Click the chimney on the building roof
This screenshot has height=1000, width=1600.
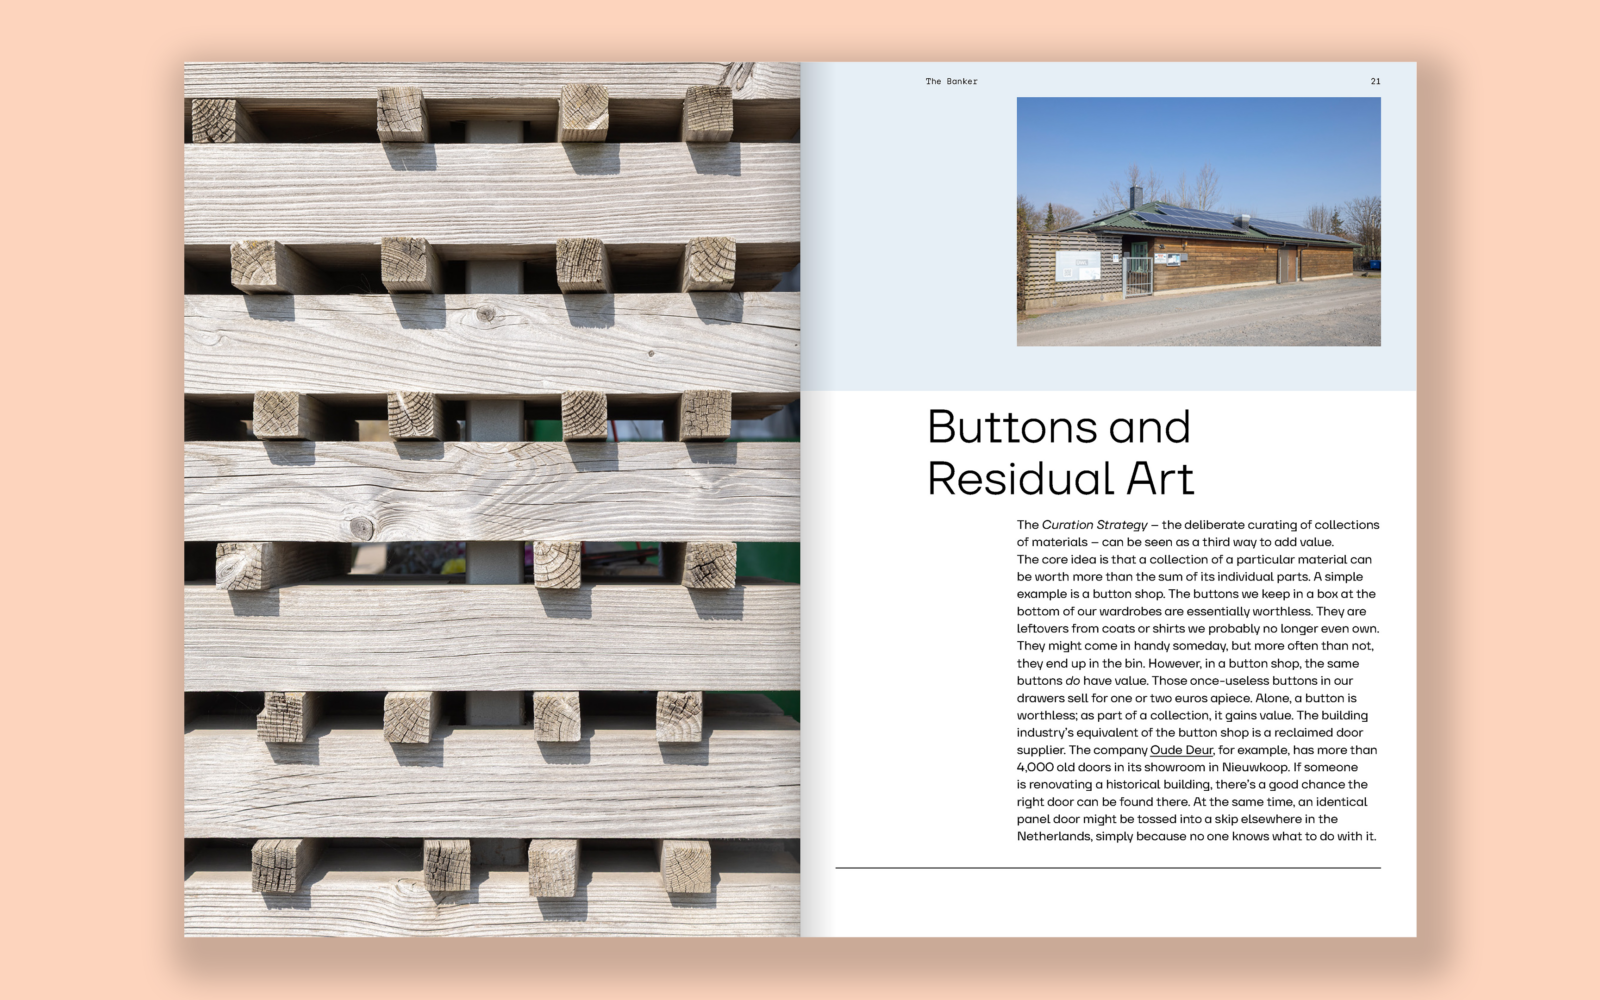[1136, 197]
